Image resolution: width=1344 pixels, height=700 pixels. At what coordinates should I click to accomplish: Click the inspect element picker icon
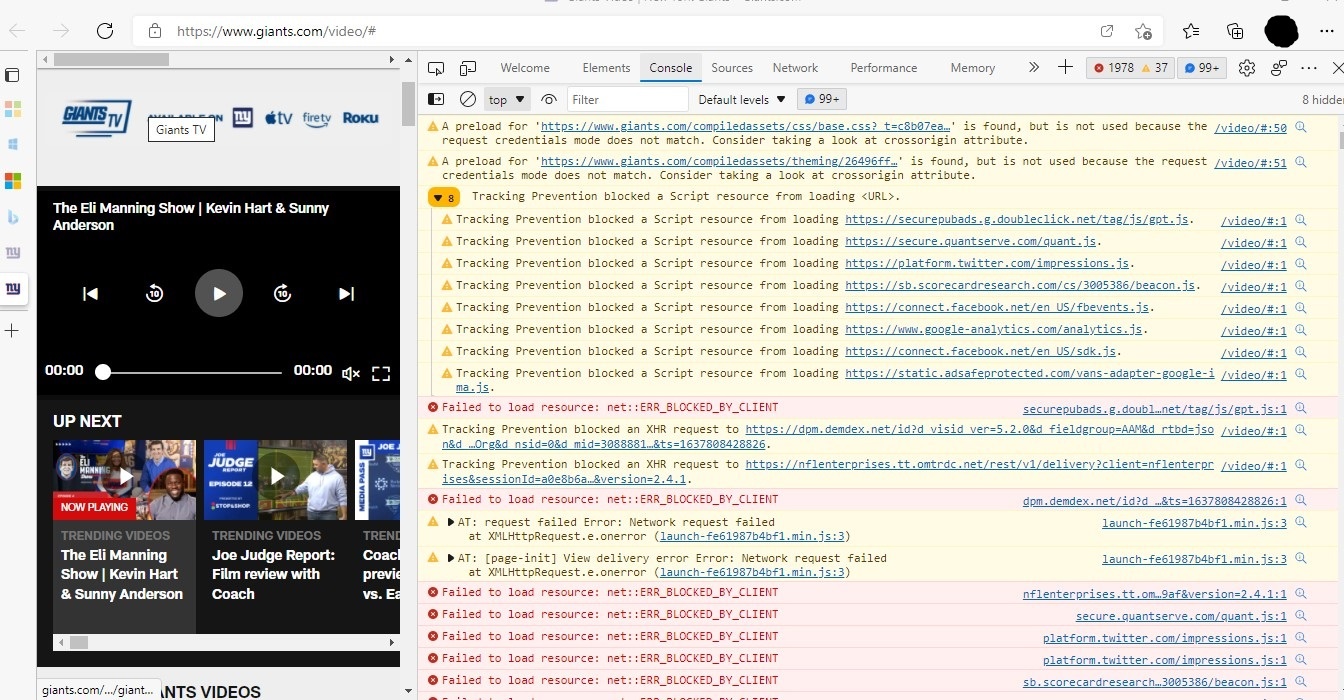[x=436, y=68]
